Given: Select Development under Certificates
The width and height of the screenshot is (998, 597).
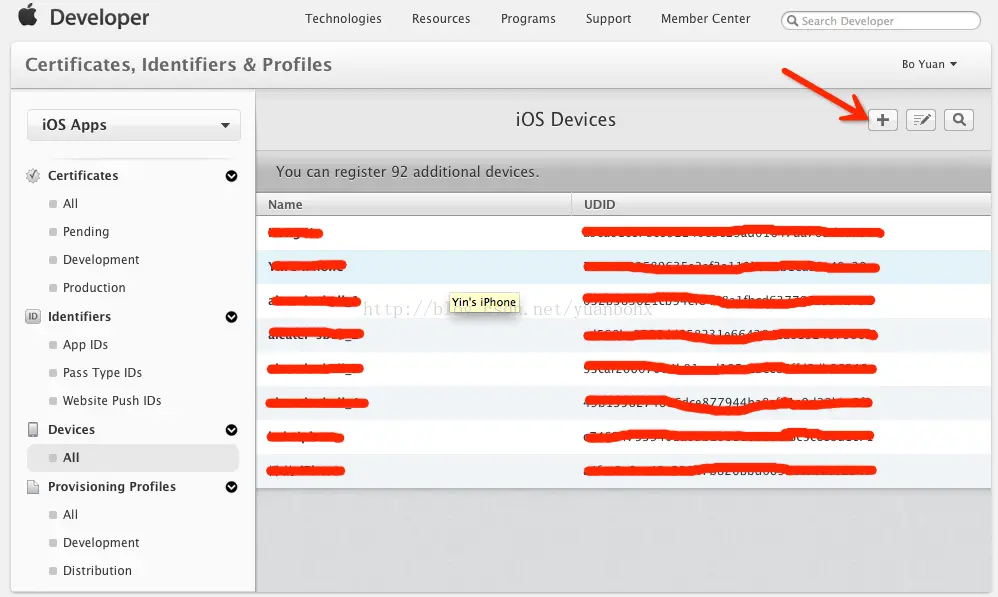Looking at the screenshot, I should click(x=101, y=260).
